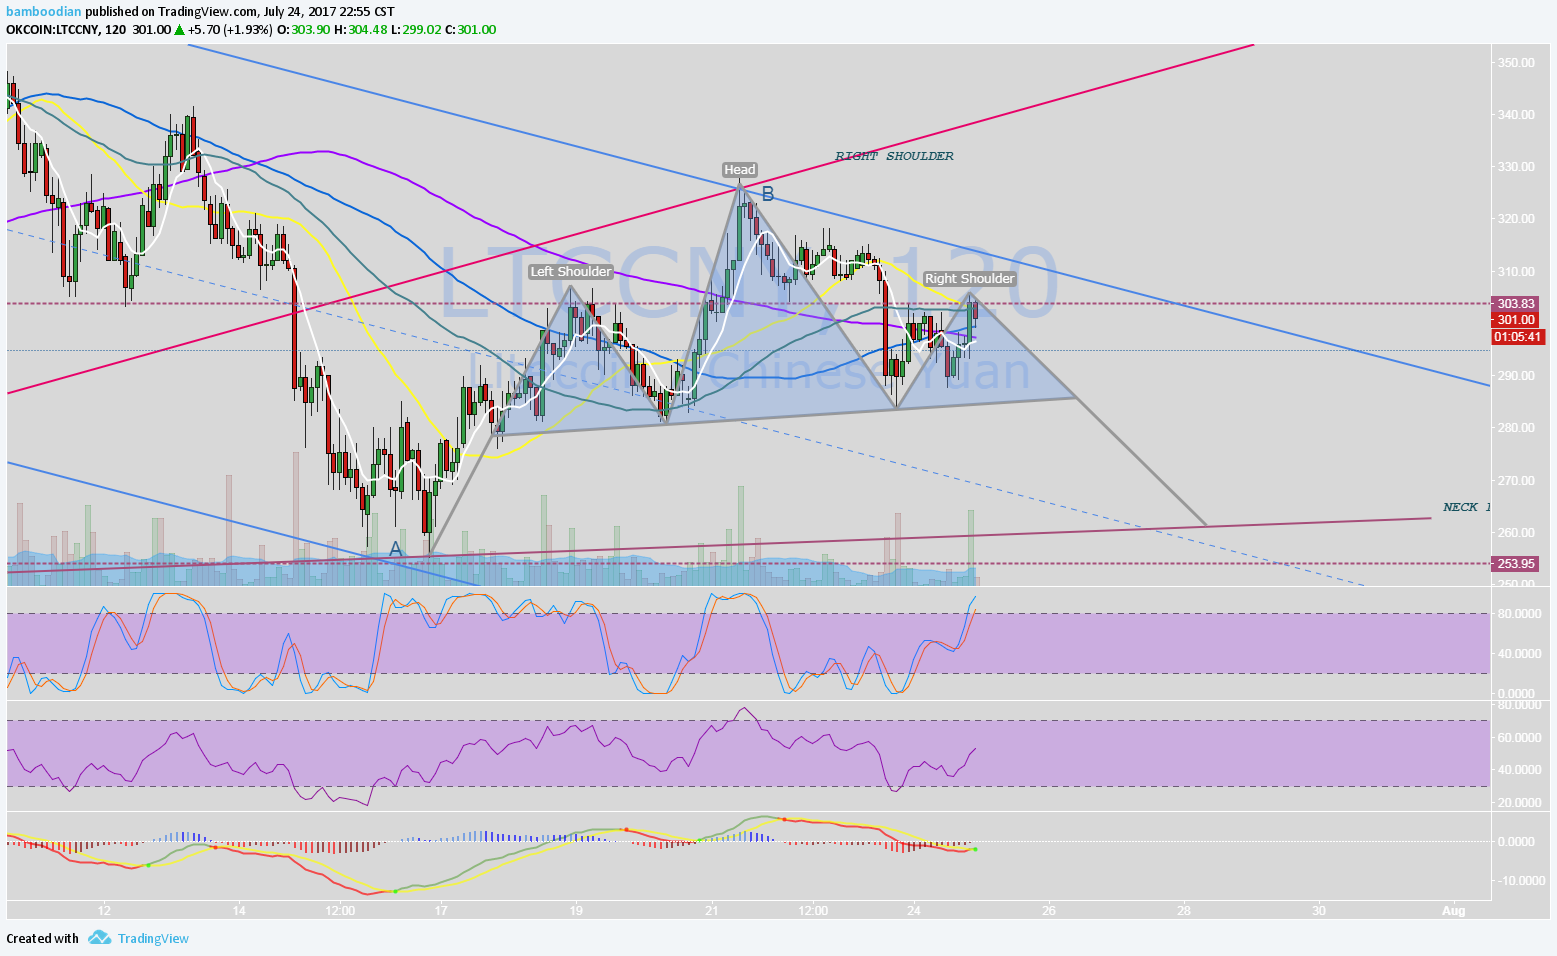Click the 19 date on time axis
Screen dimensions: 1557x956
click(576, 911)
